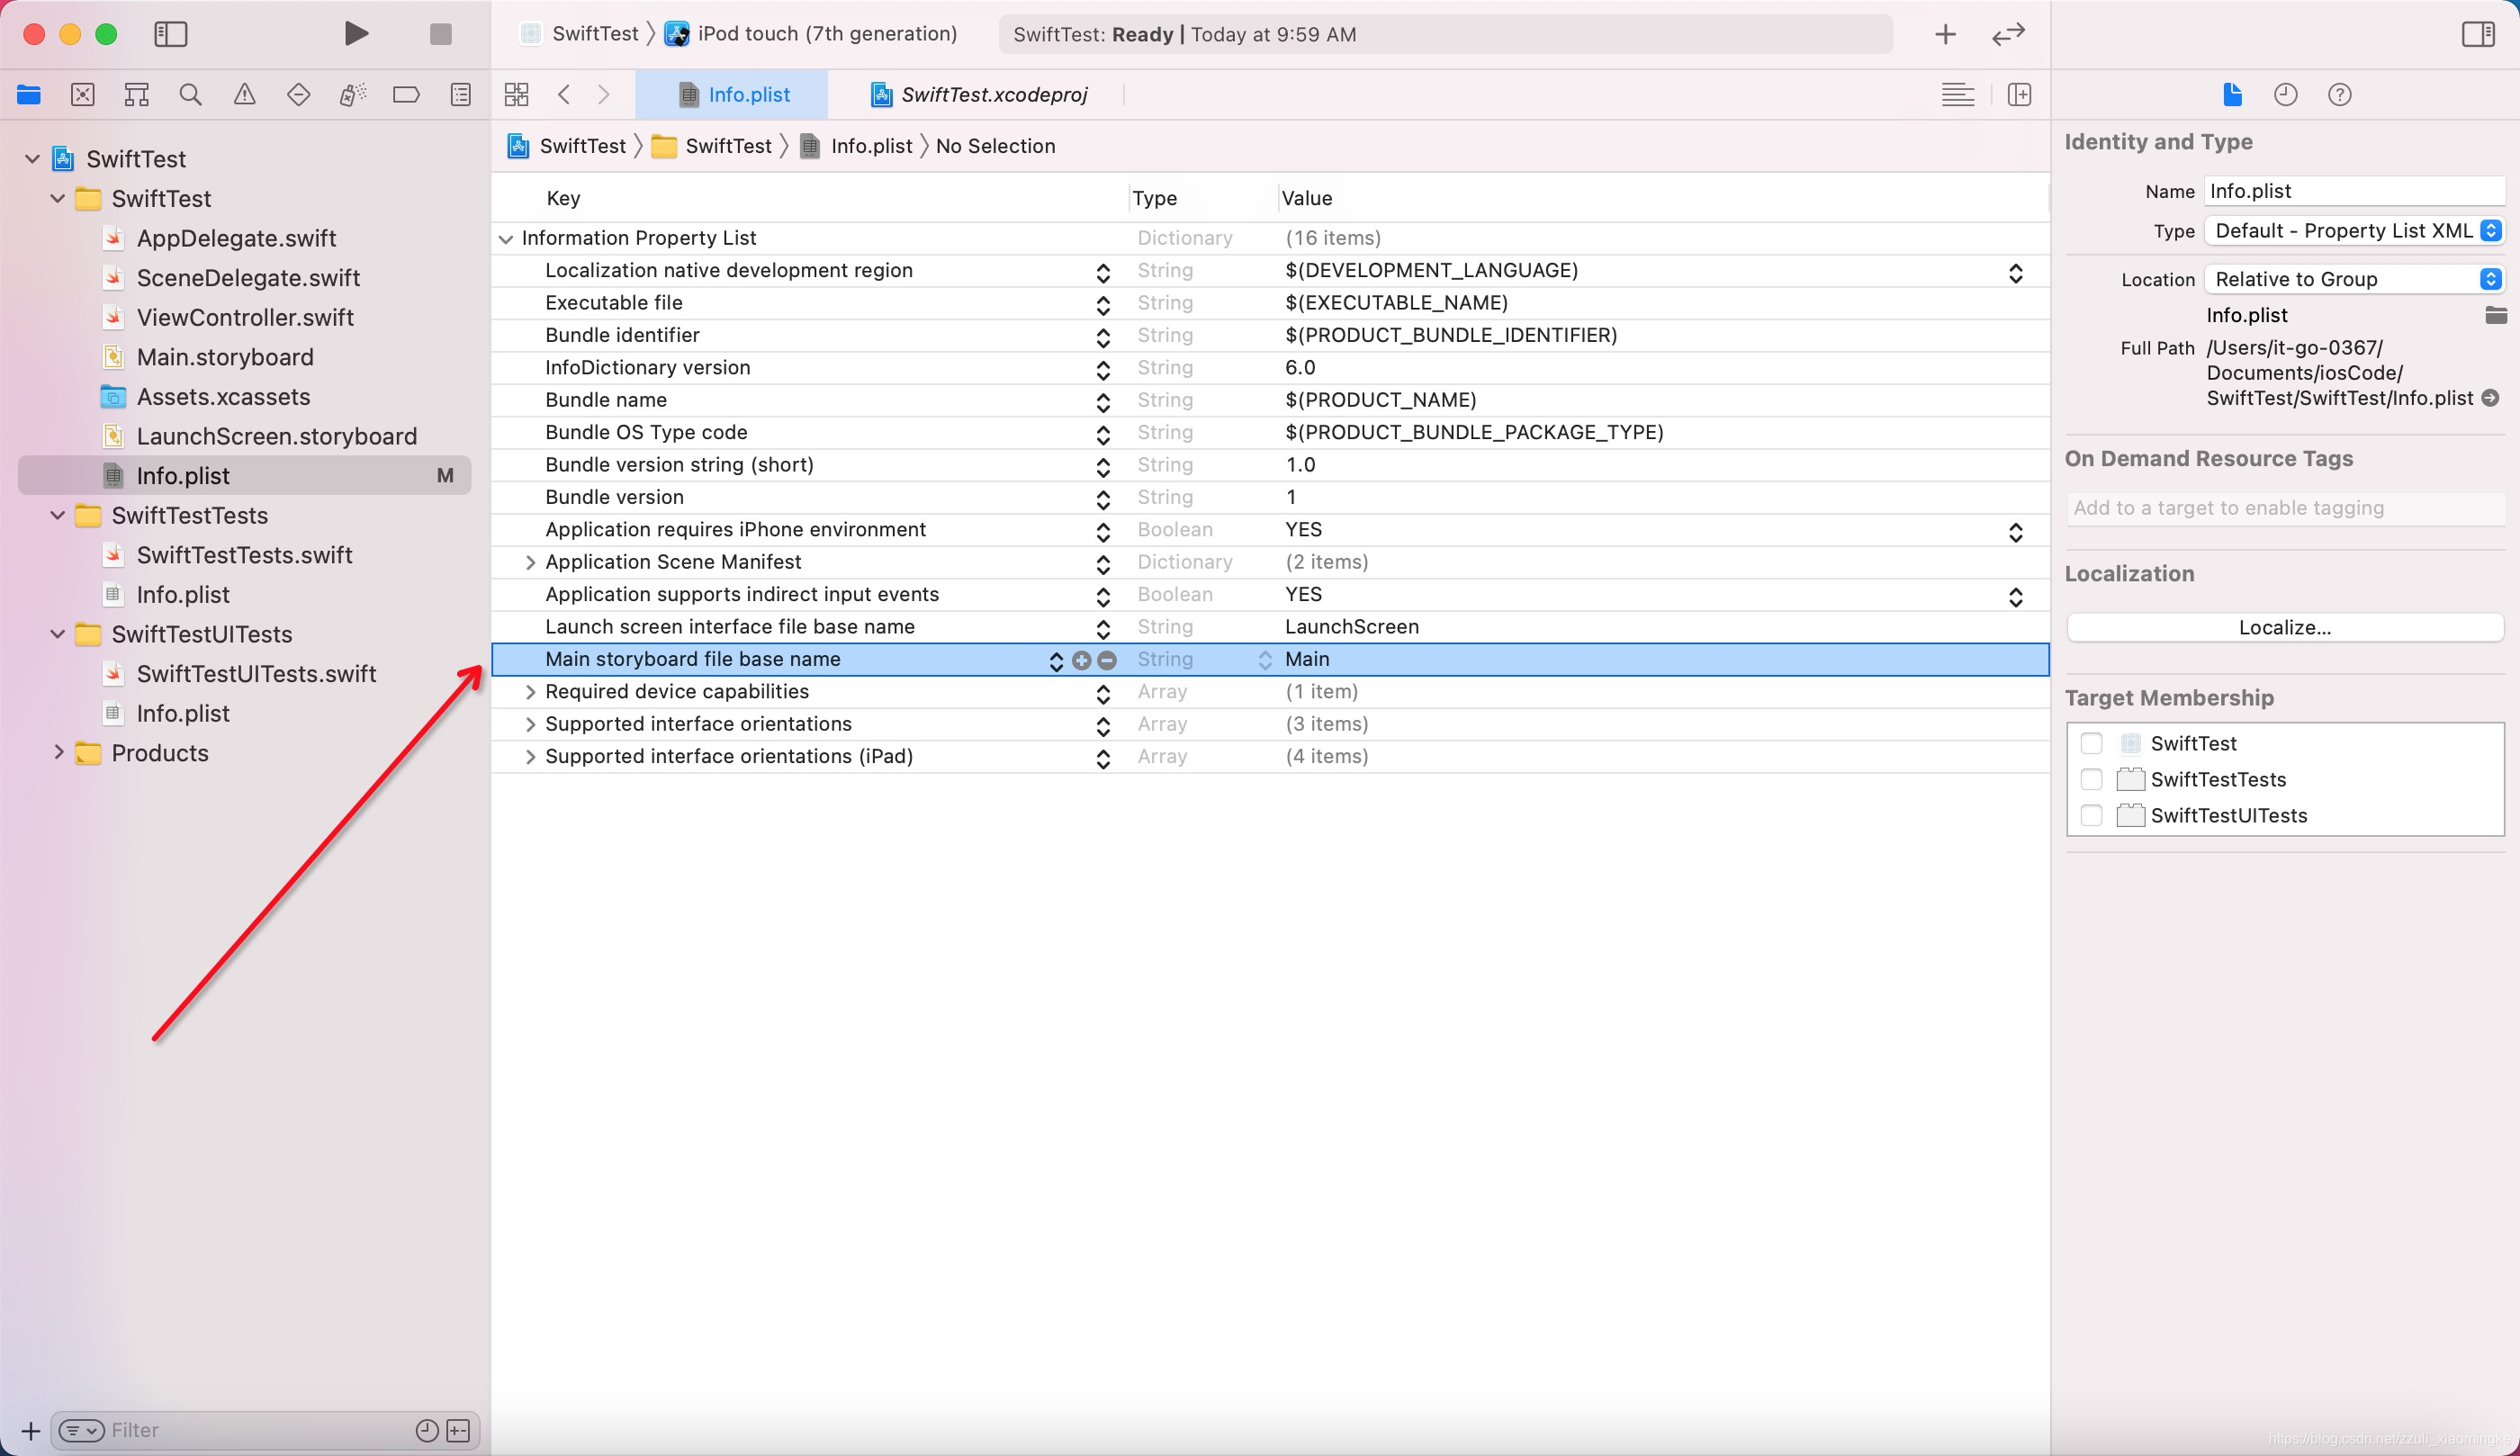The image size is (2520, 1456).
Task: Show the Debug navigator
Action: click(352, 95)
